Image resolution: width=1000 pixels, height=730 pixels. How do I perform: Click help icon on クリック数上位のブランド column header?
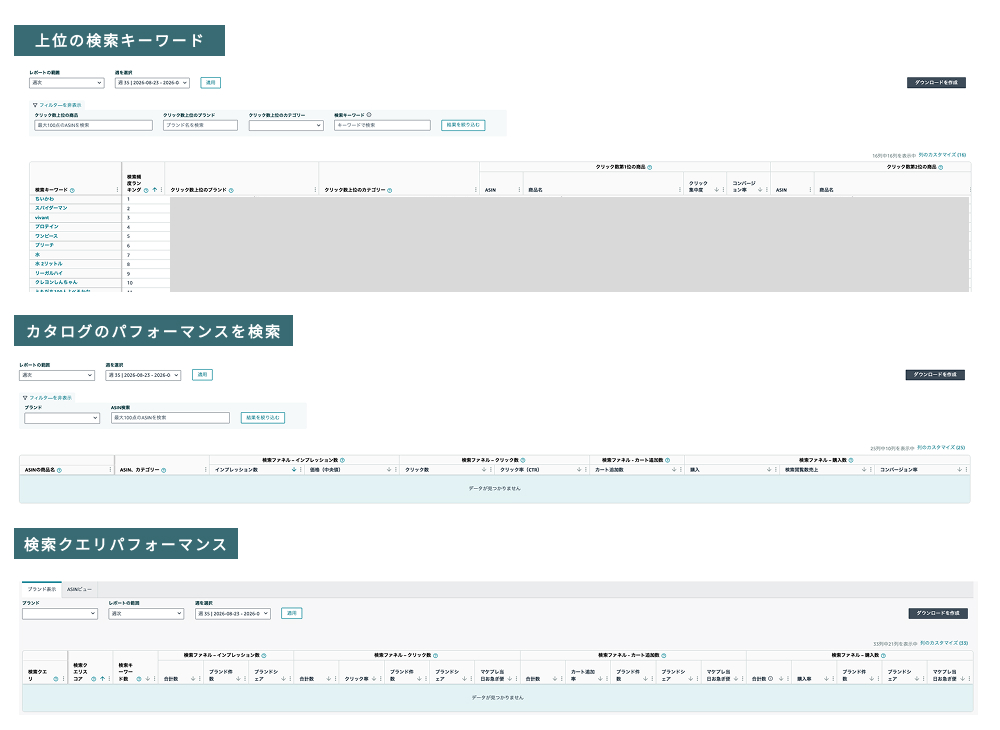coord(231,191)
